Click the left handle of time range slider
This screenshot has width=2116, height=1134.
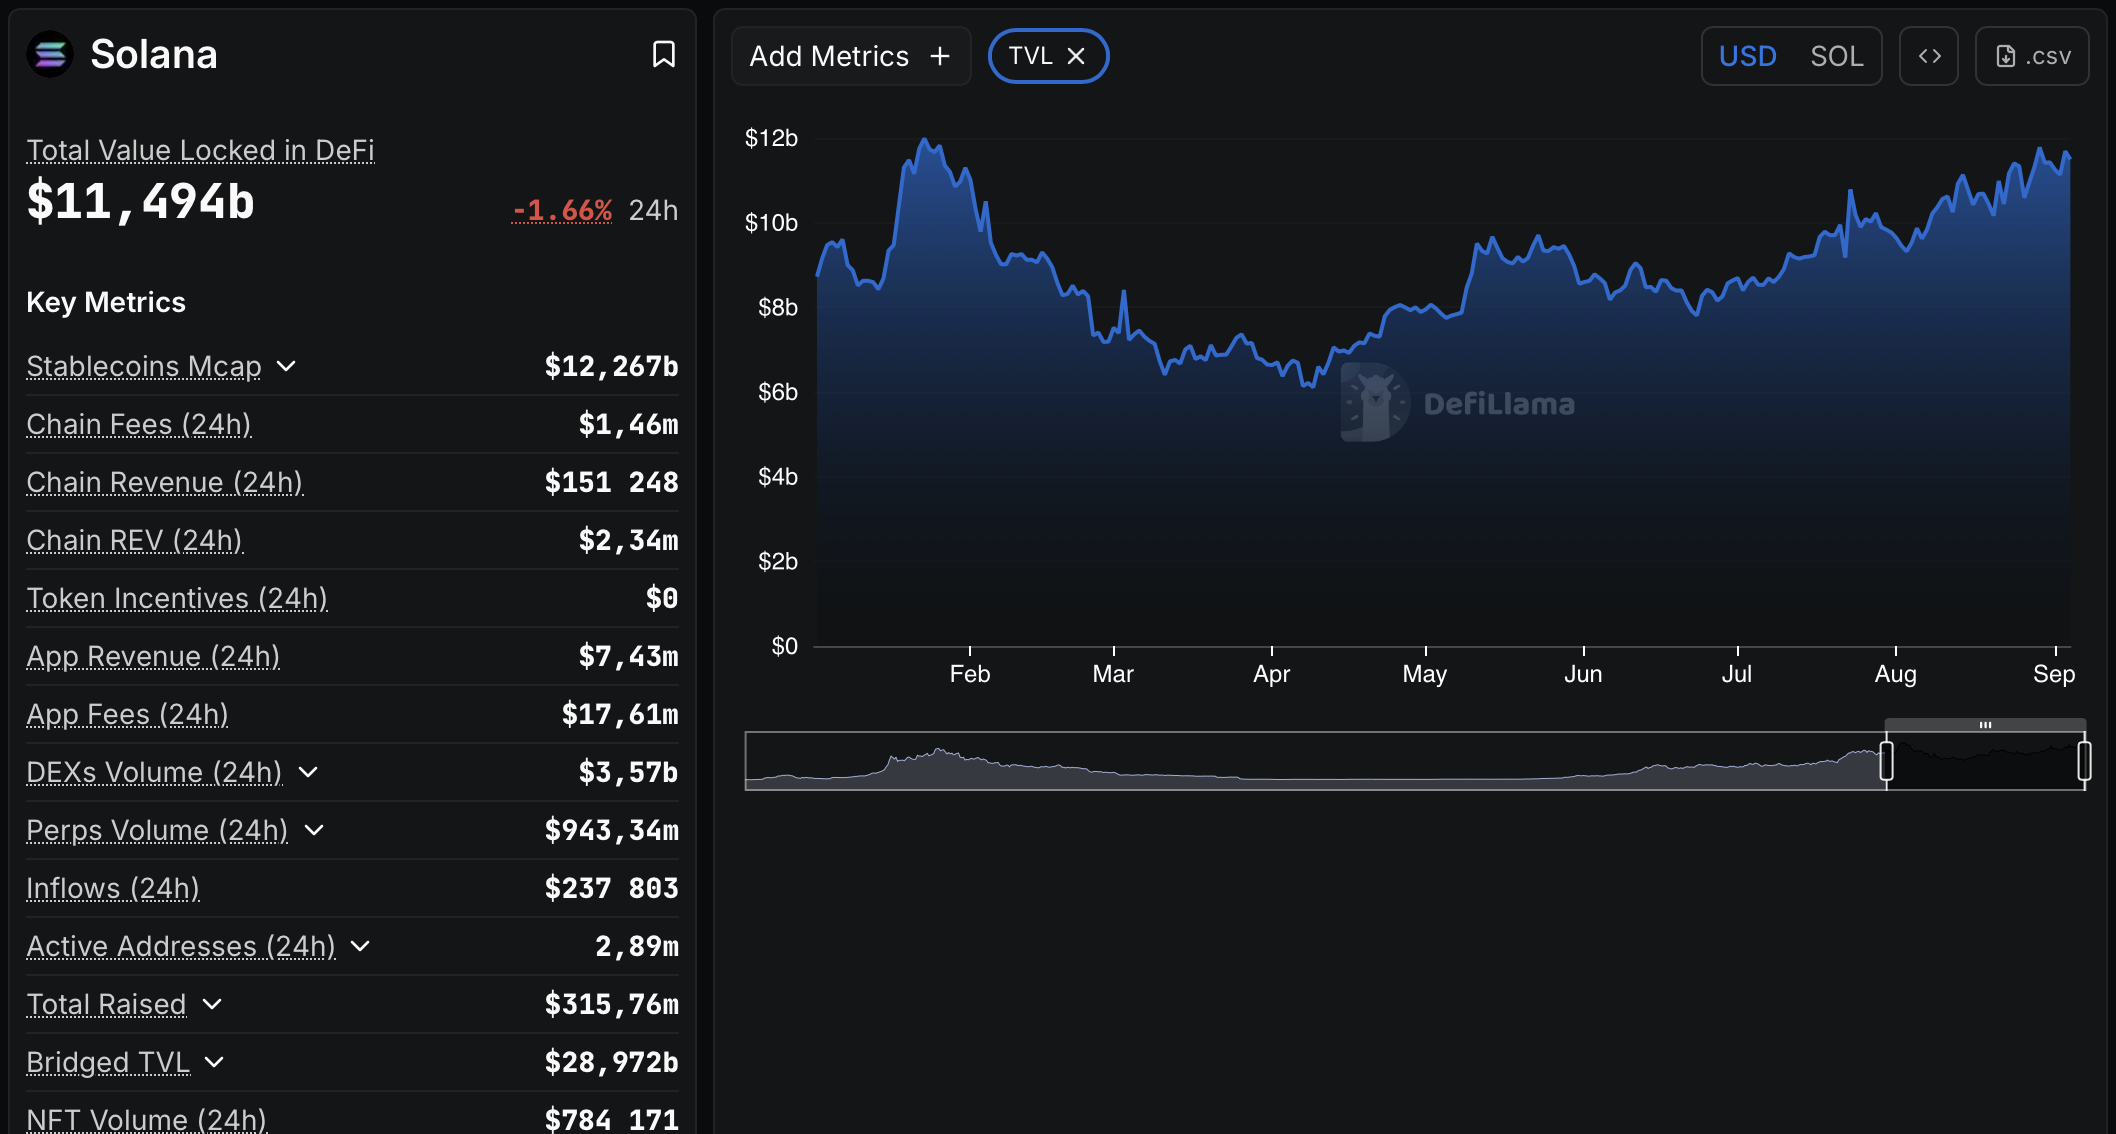1886,761
